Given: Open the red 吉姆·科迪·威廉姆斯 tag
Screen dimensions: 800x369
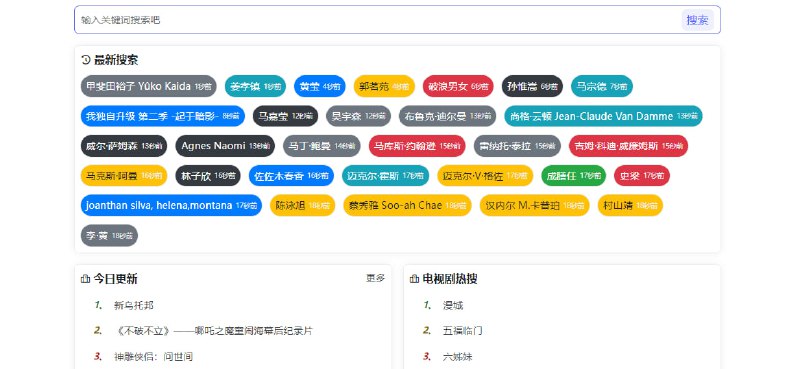Looking at the screenshot, I should point(628,146).
